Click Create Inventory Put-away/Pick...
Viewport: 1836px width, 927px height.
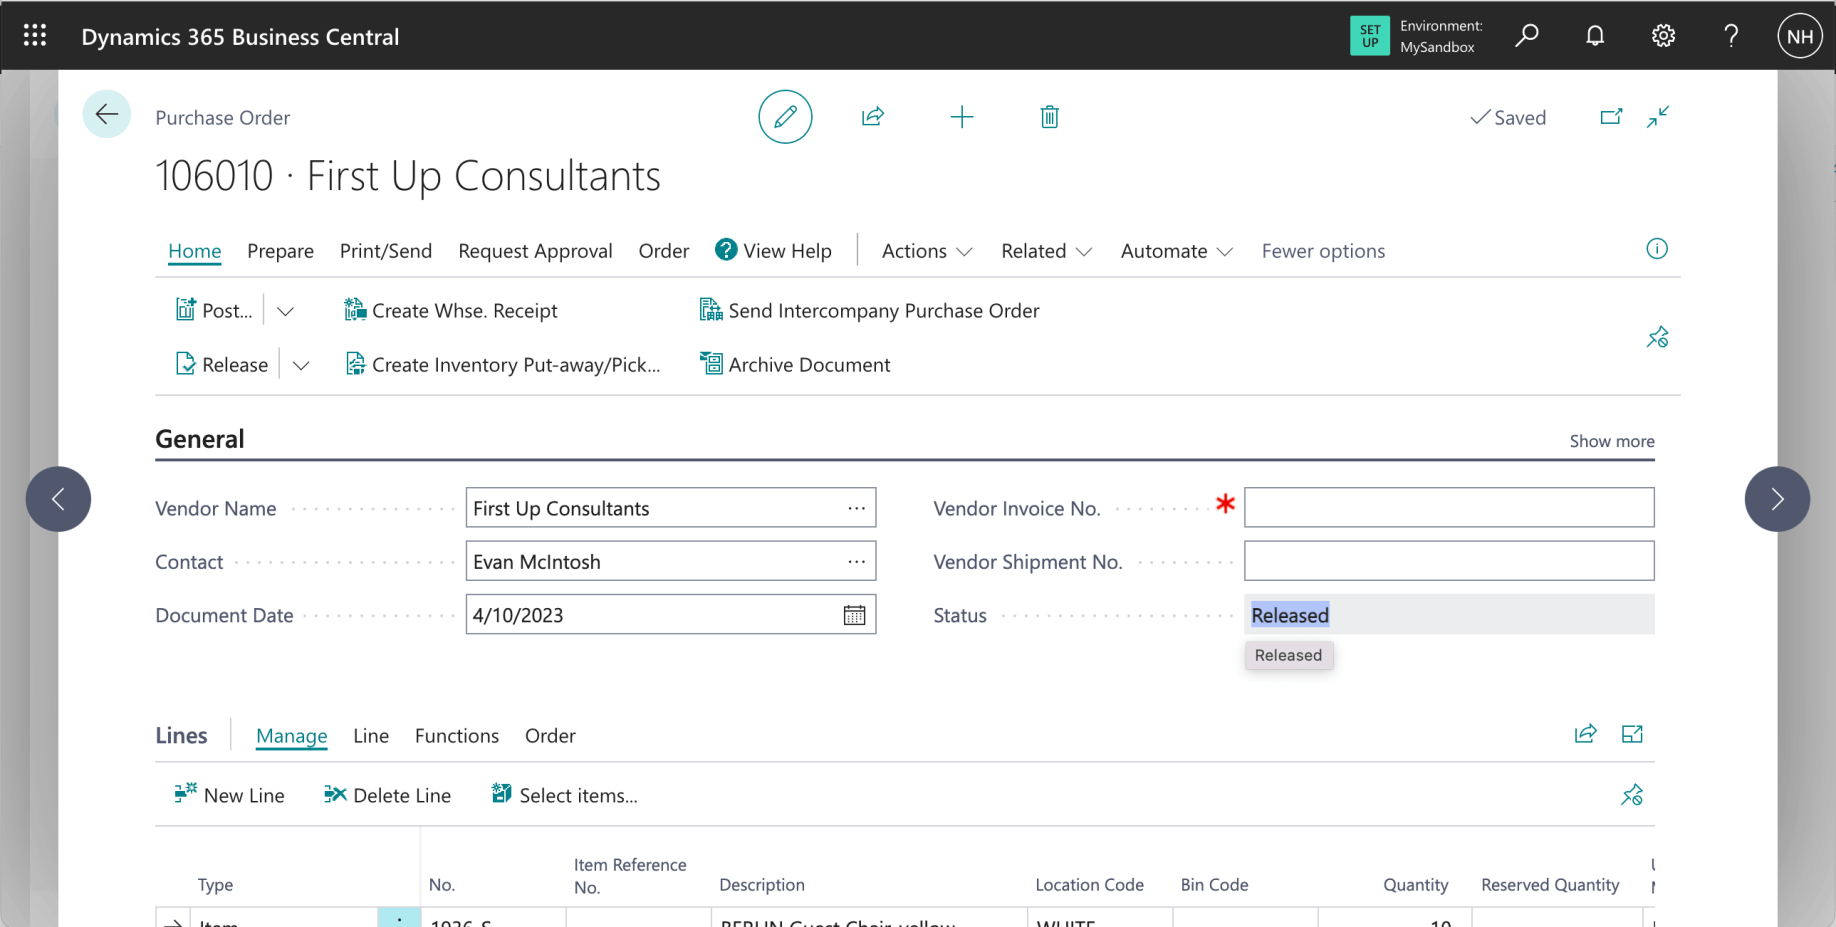pyautogui.click(x=502, y=365)
